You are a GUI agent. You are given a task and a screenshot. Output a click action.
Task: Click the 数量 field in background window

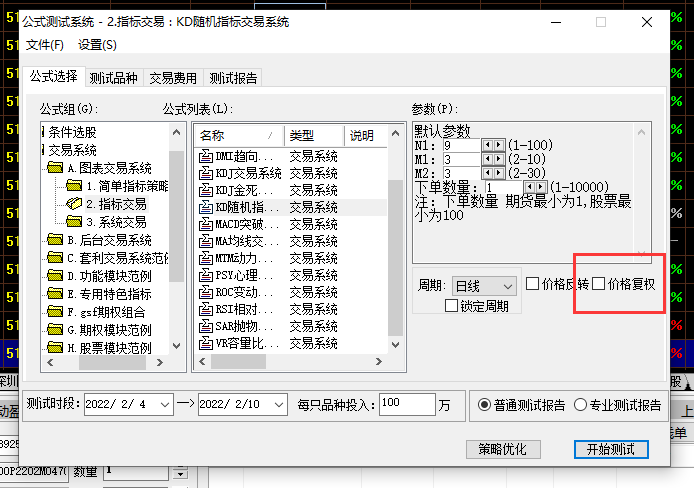[136, 472]
